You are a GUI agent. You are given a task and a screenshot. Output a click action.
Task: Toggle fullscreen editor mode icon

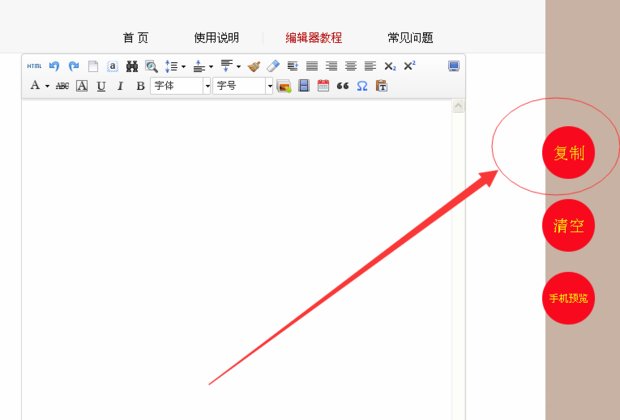pyautogui.click(x=454, y=66)
